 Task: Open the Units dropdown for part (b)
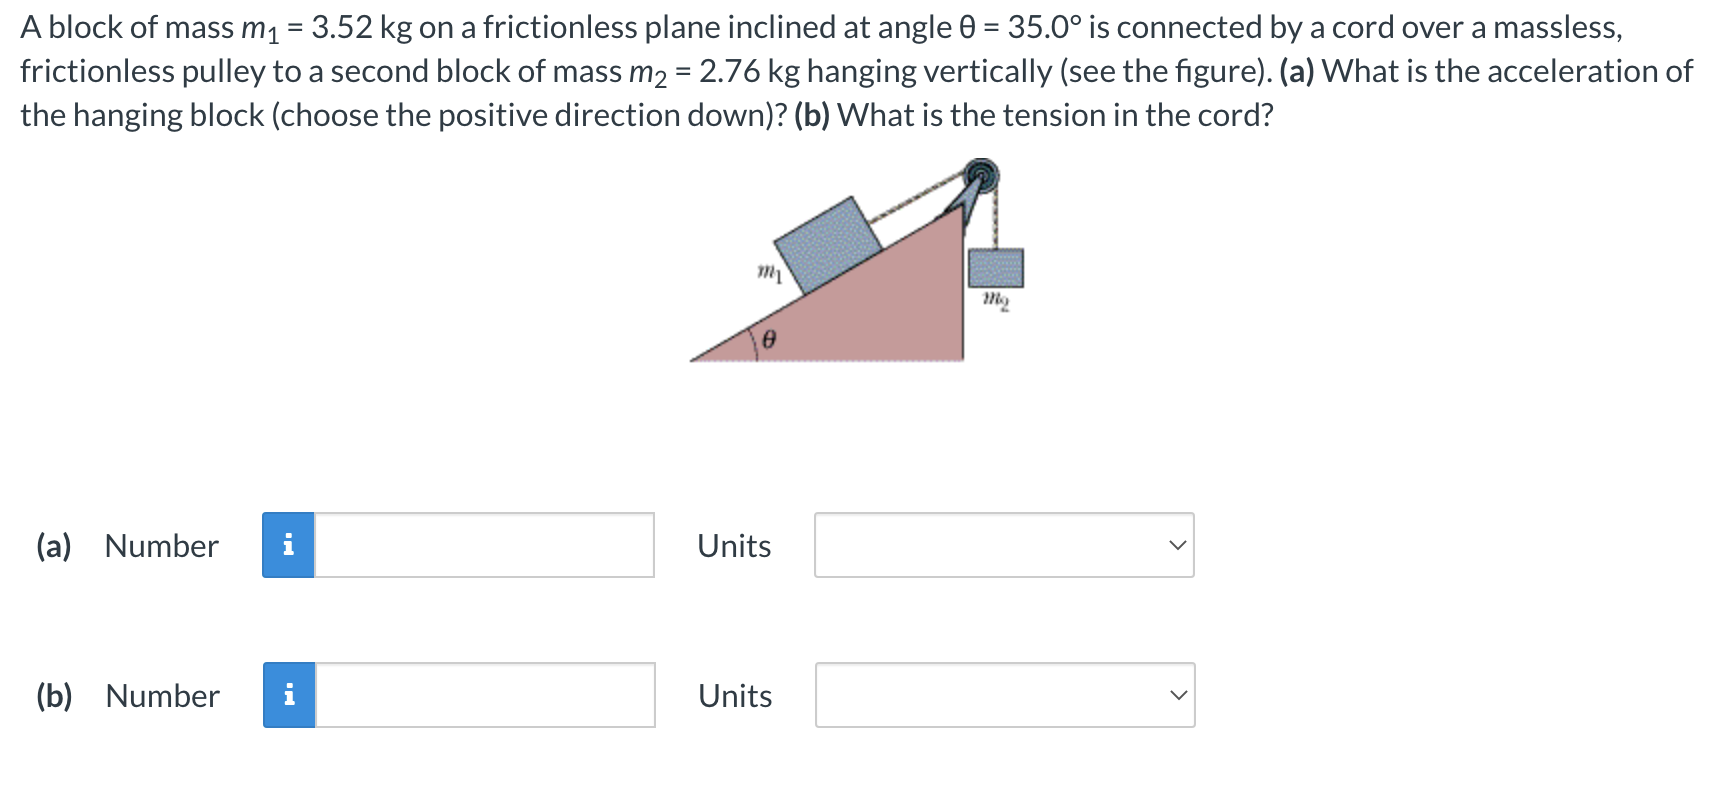pos(1003,695)
